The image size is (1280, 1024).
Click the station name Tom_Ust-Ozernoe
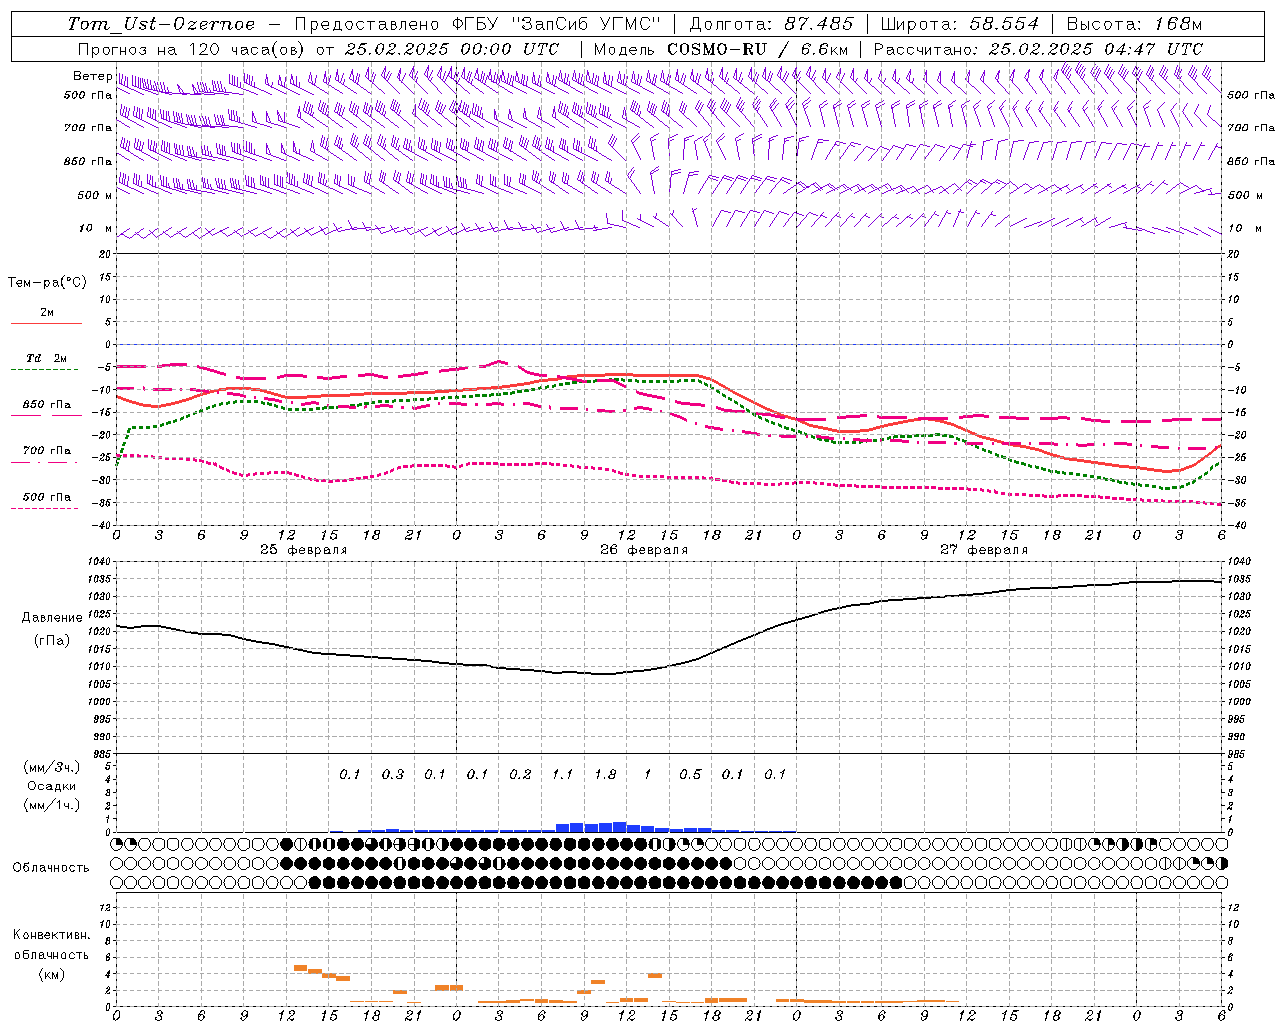pos(161,24)
